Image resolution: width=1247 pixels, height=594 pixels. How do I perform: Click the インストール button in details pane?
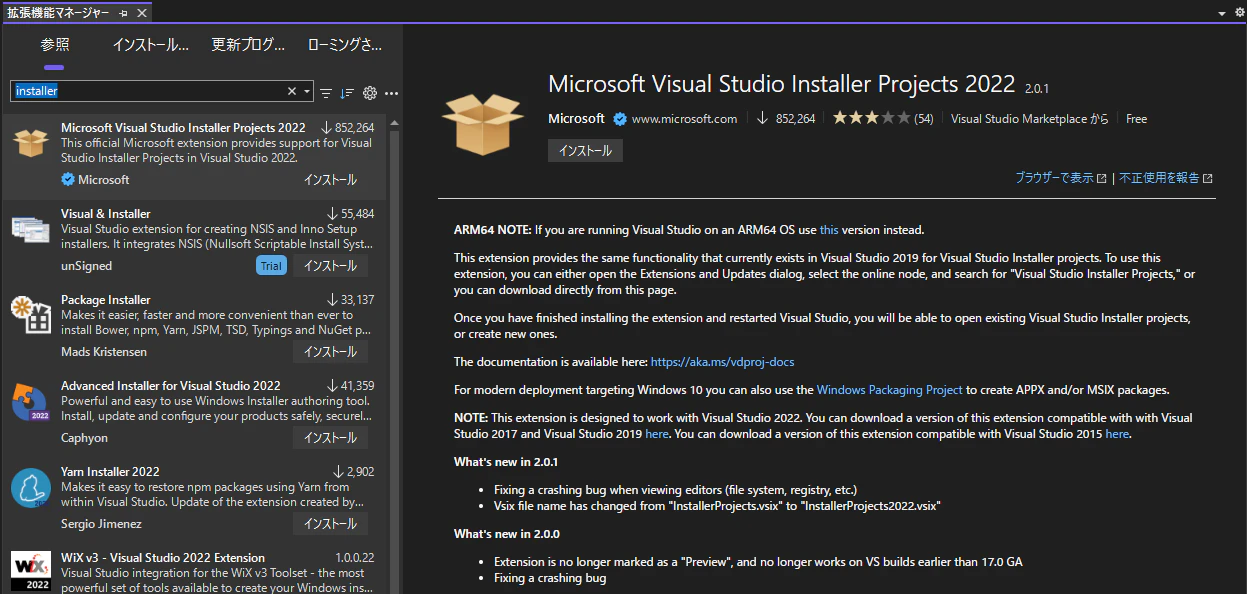click(x=585, y=150)
